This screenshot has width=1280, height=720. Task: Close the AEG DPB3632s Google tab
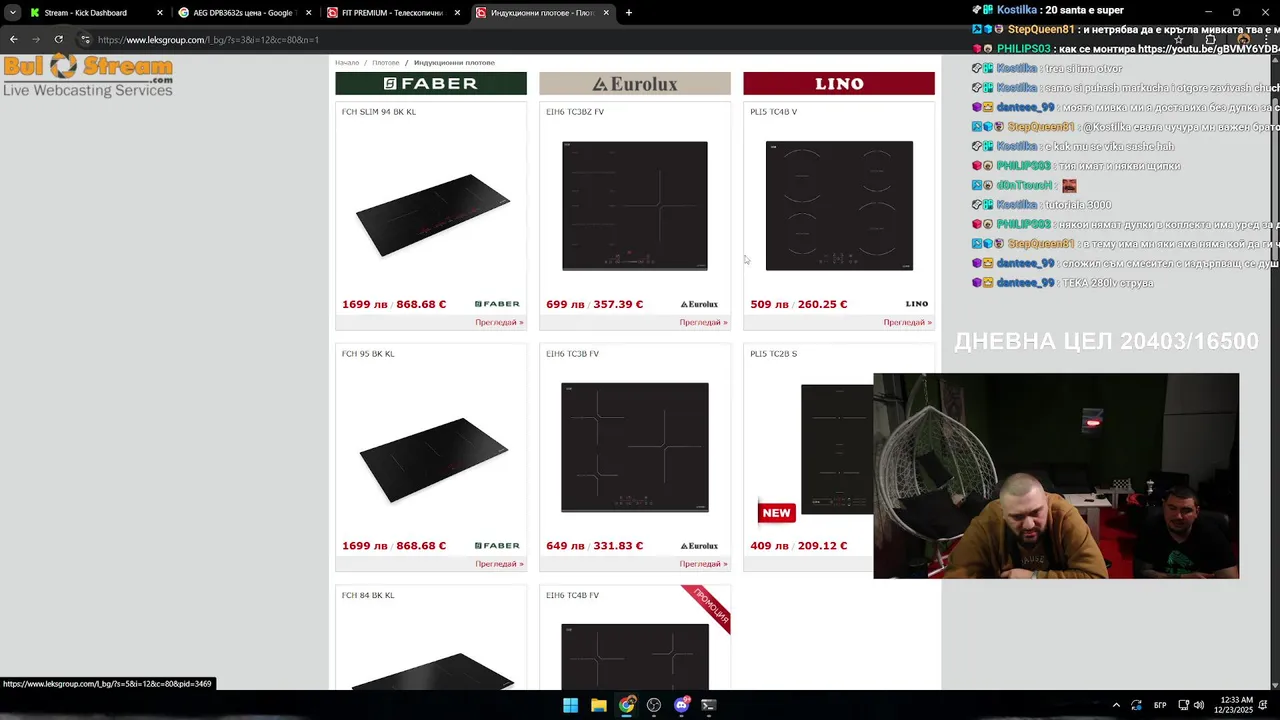(308, 13)
